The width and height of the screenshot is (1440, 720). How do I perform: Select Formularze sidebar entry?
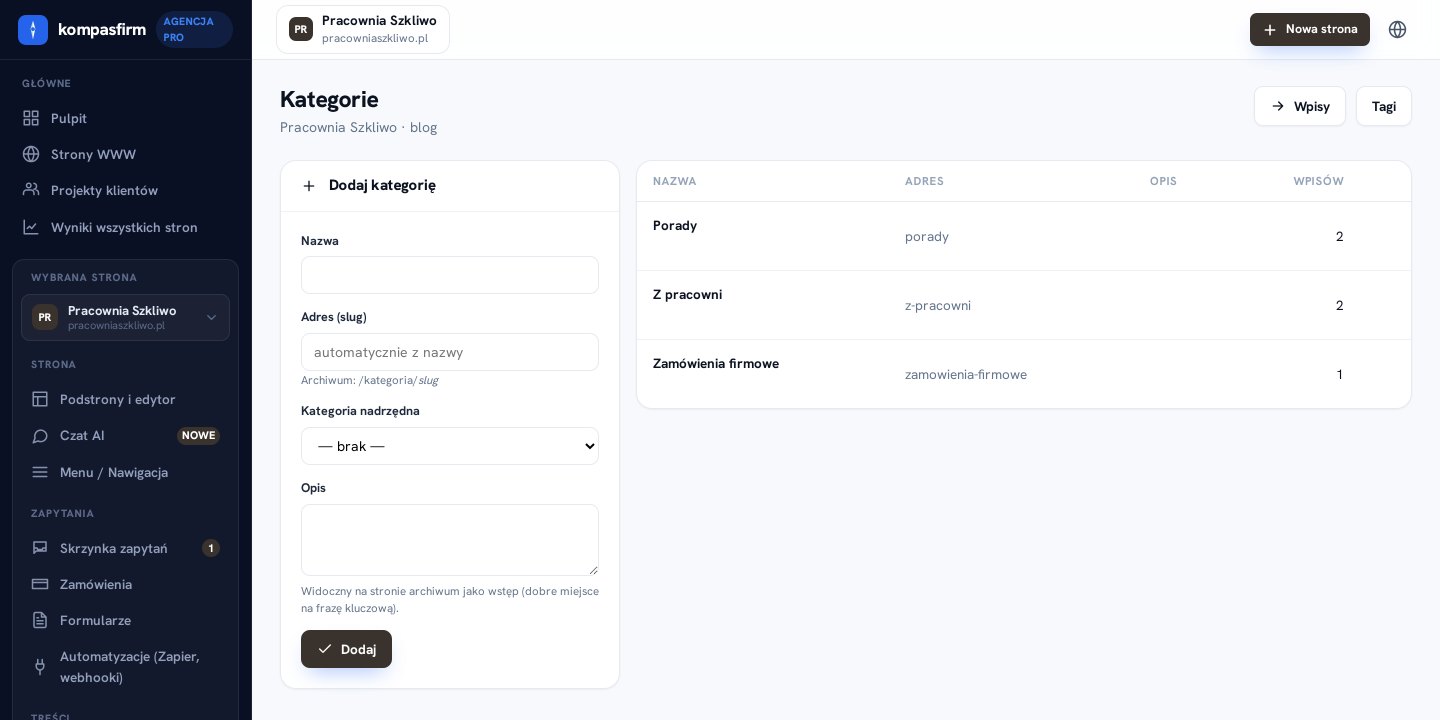126,620
